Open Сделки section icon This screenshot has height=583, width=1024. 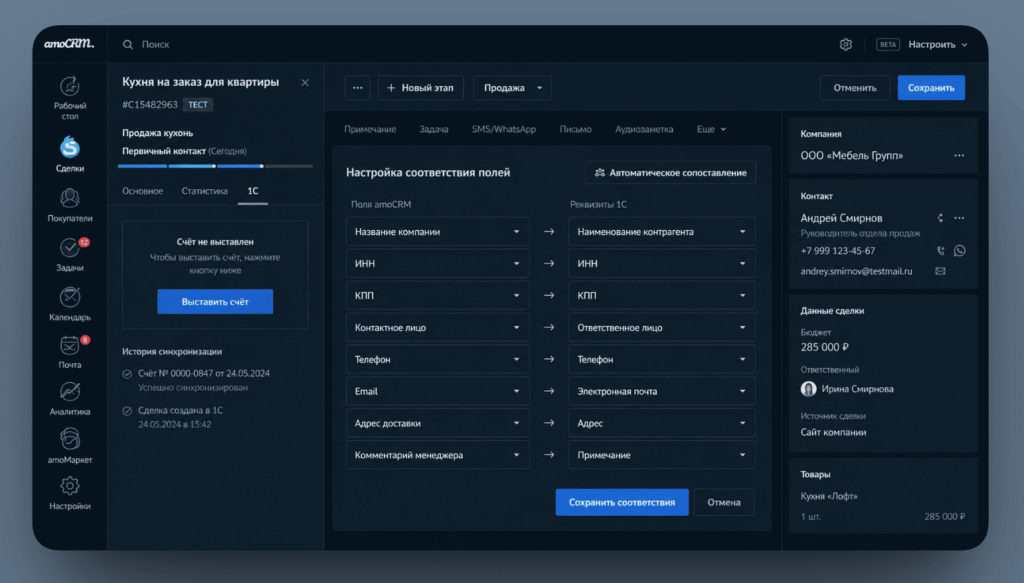tap(70, 148)
